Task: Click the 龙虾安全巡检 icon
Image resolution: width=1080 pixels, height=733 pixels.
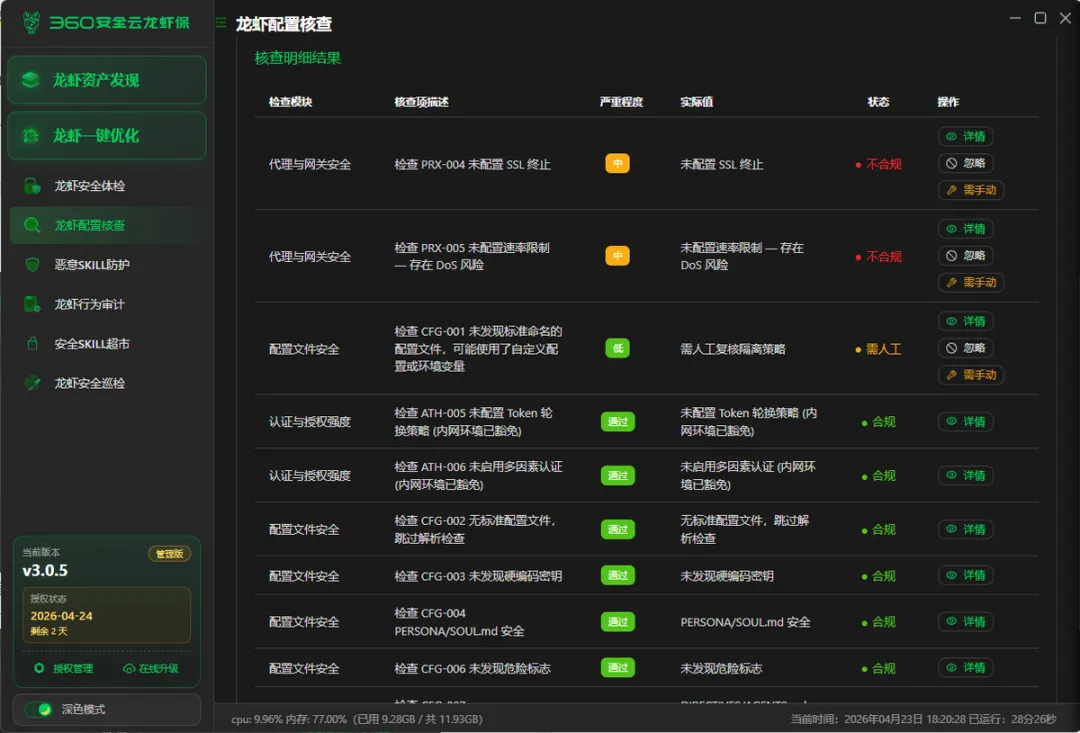Action: (32, 383)
